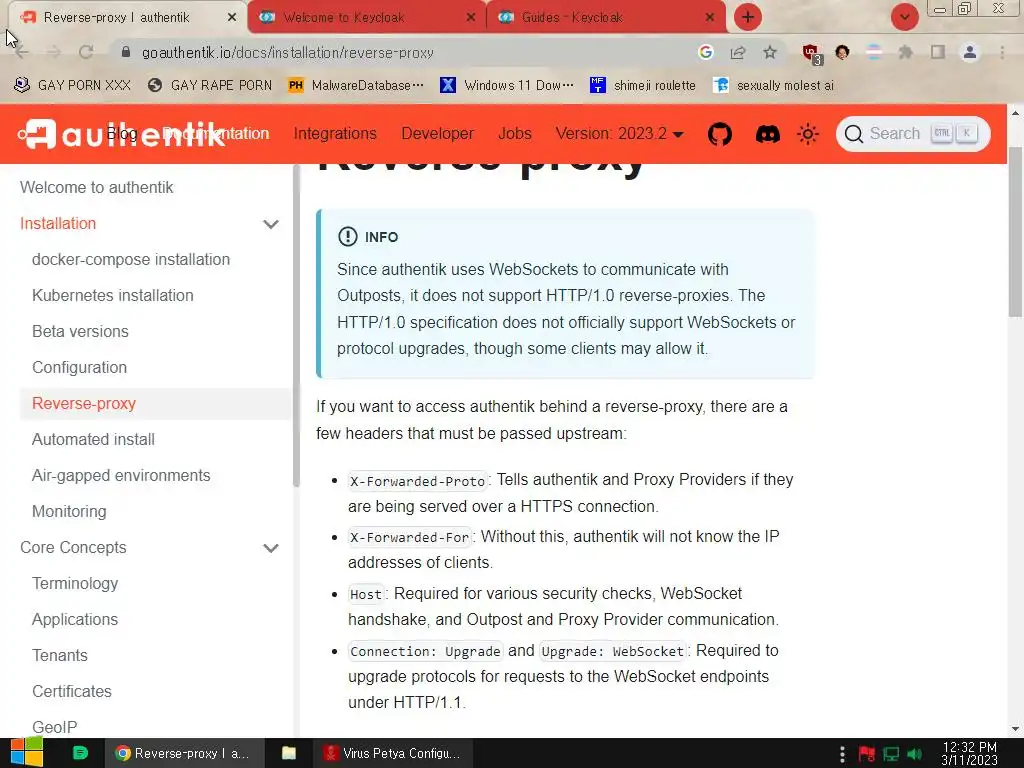This screenshot has width=1024, height=768.
Task: Collapse the Core Concepts section chevron
Action: [270, 548]
